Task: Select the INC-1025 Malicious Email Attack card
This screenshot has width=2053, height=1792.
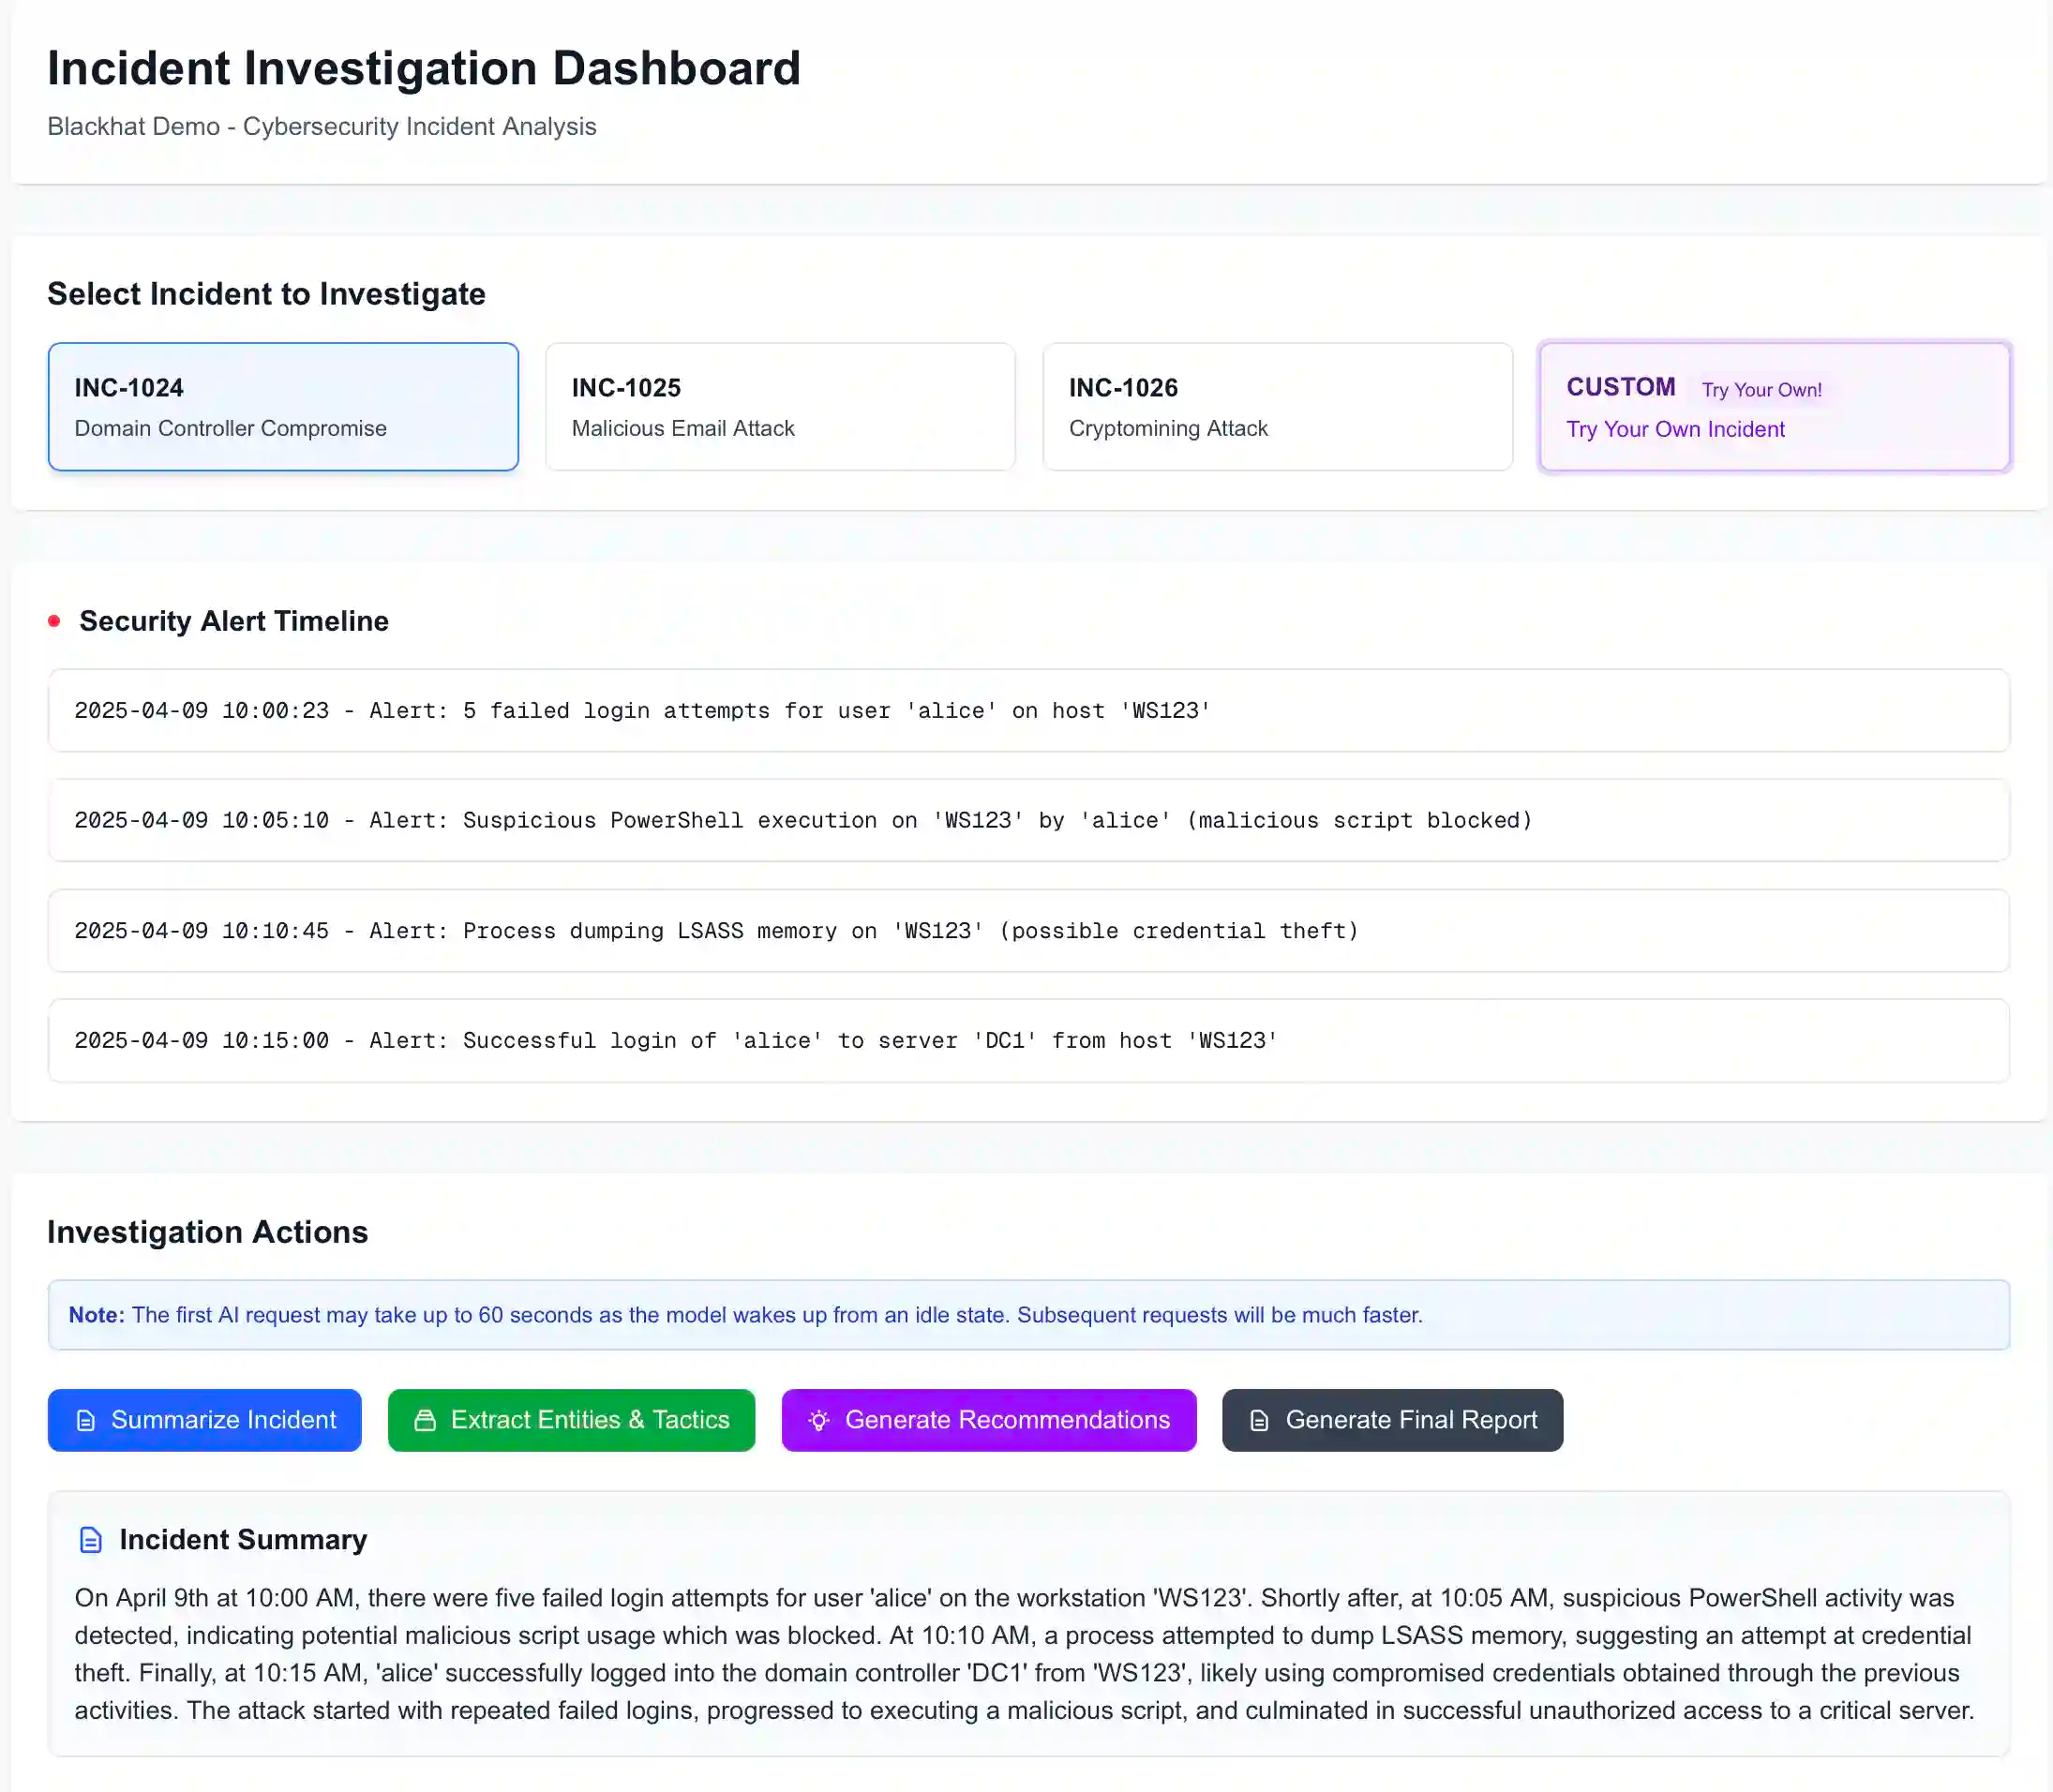Action: coord(780,407)
